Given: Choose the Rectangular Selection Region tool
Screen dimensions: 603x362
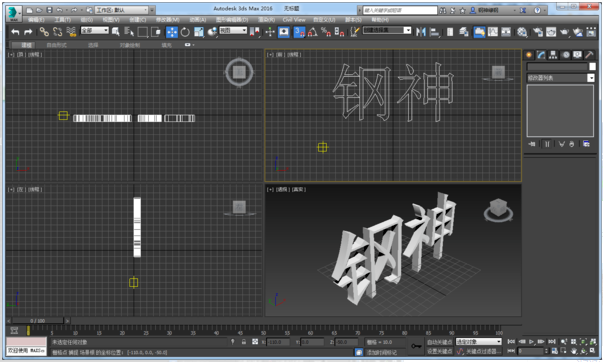Looking at the screenshot, I should (x=143, y=32).
